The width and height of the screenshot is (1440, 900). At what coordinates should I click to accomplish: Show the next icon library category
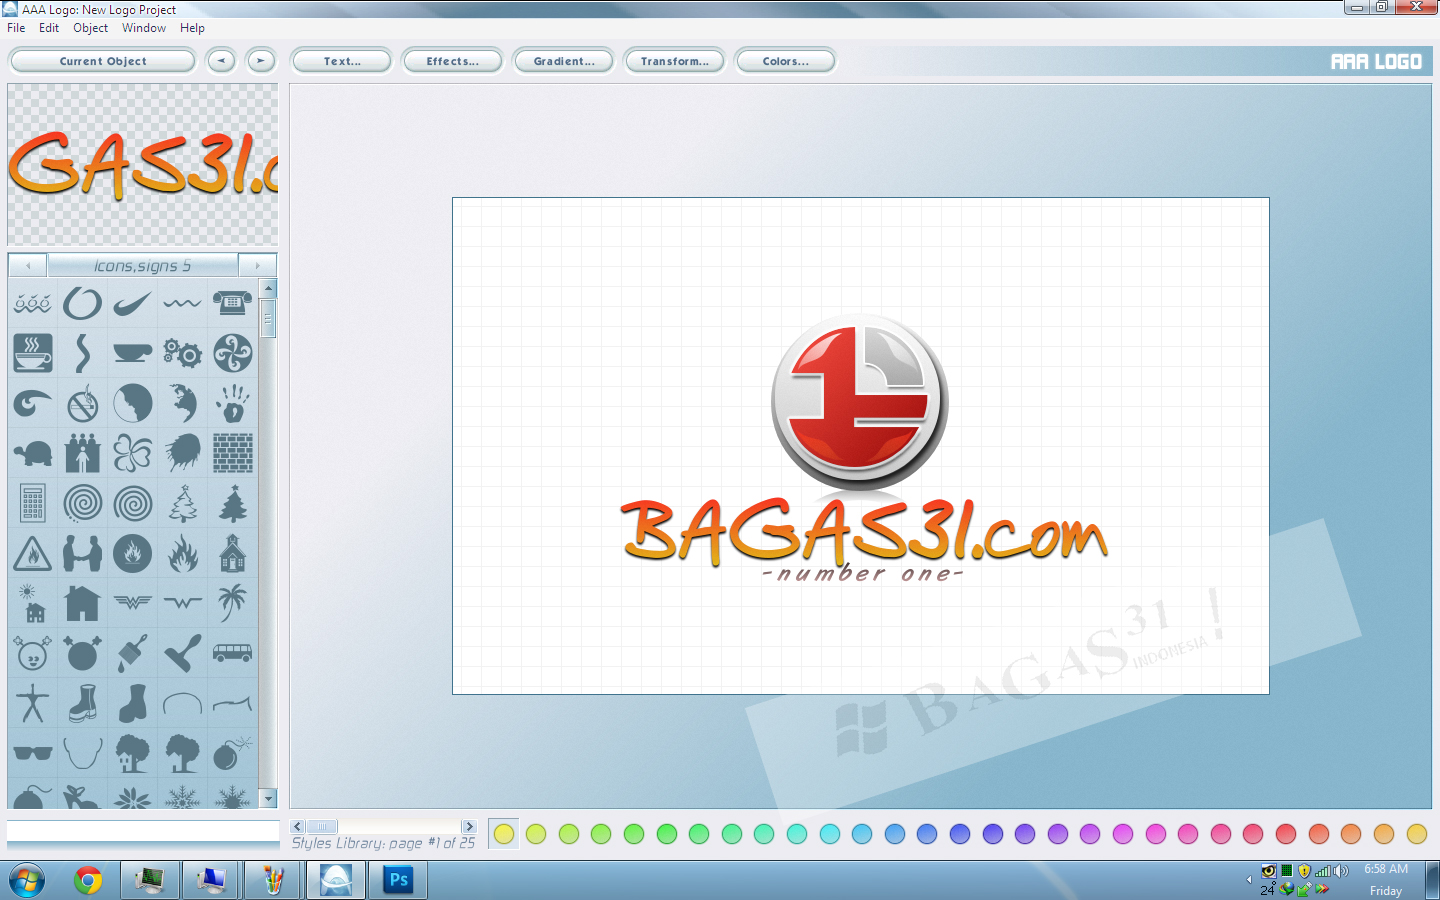pos(257,266)
